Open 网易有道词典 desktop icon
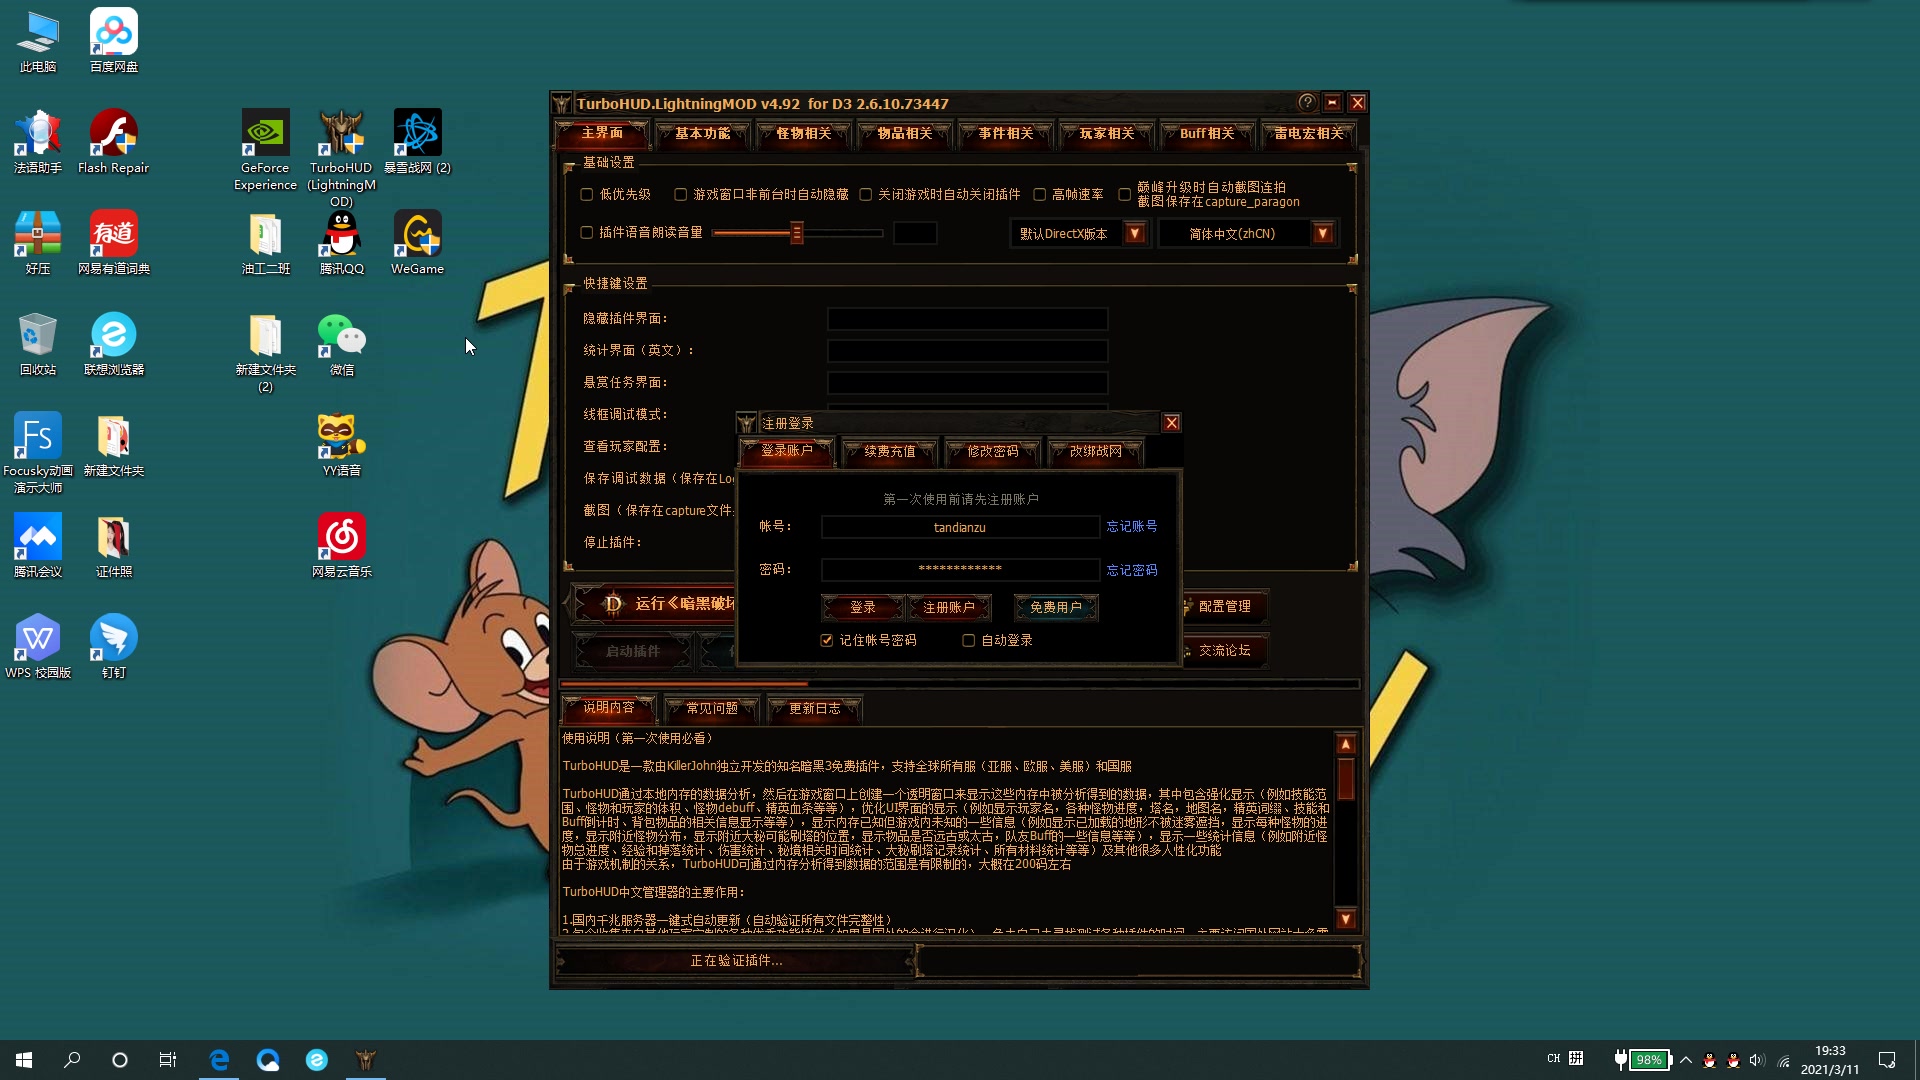 (x=114, y=244)
